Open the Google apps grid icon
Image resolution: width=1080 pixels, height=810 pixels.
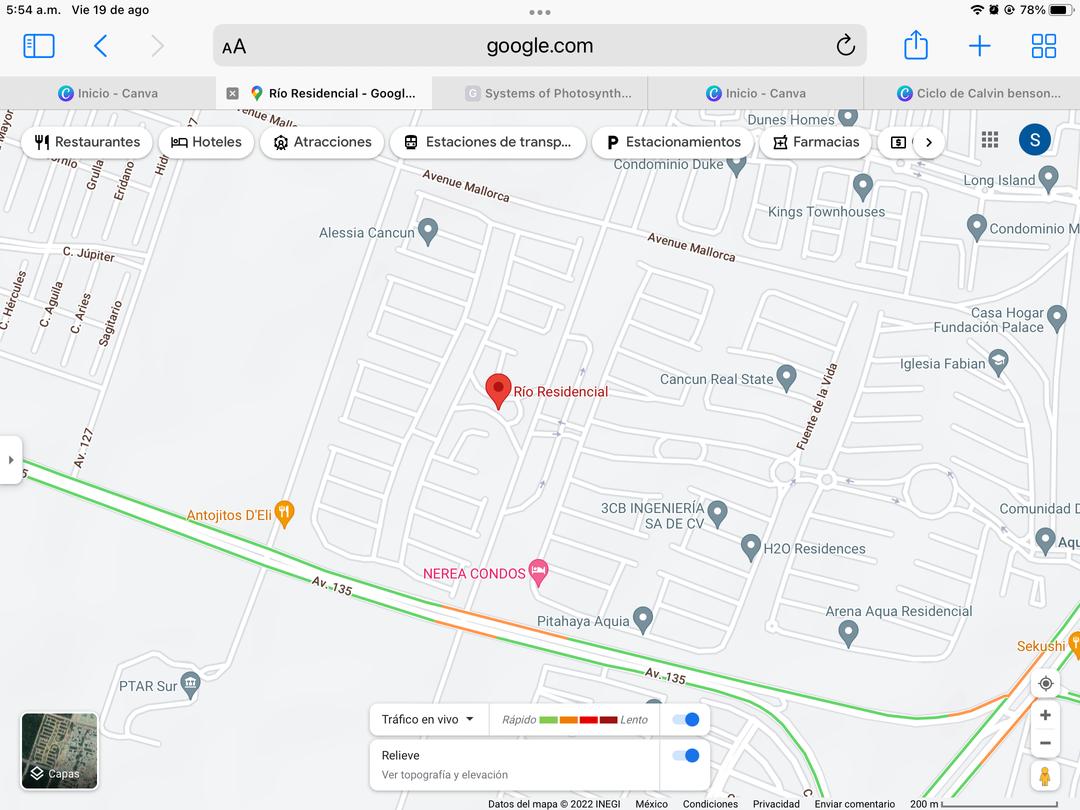(990, 140)
